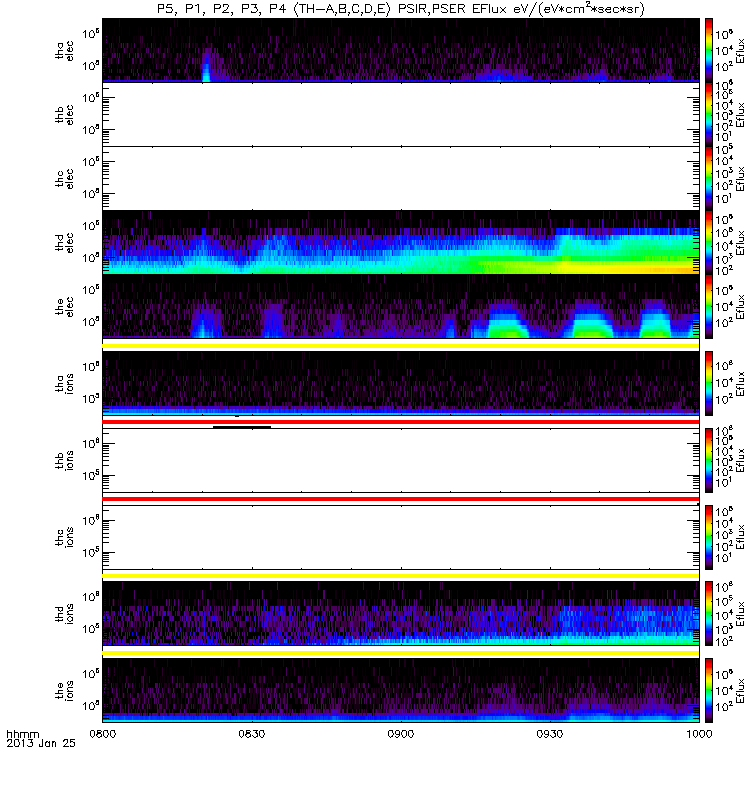
Task: Select the 'thb elec' axis label
Action: [65, 114]
